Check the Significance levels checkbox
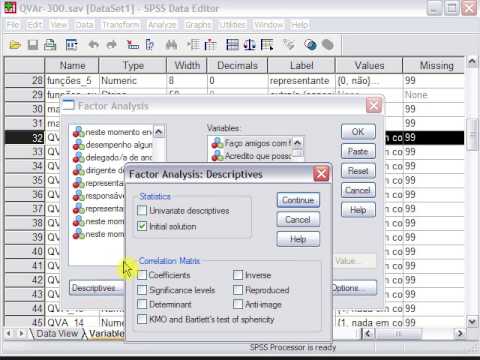 pos(142,290)
